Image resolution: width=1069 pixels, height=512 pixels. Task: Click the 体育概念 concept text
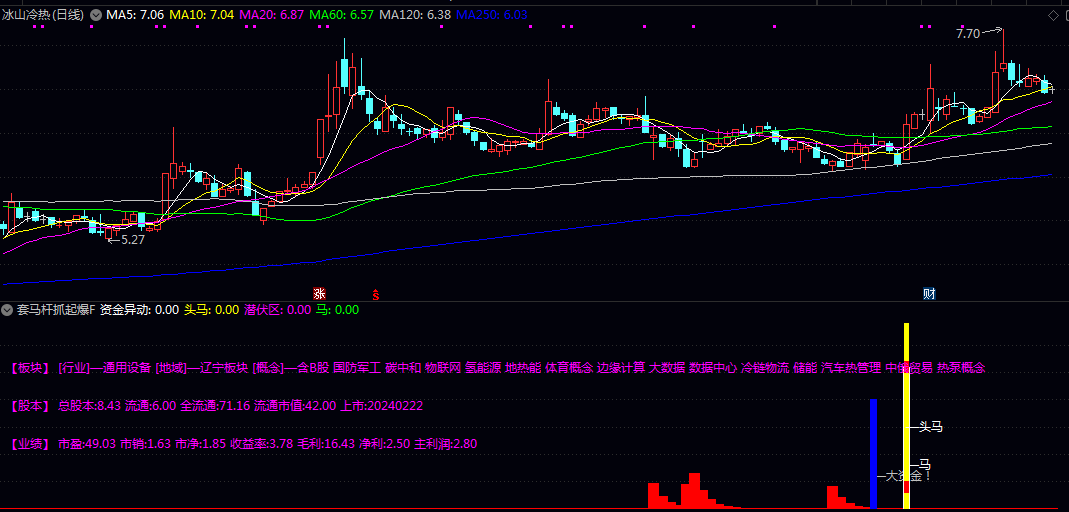coord(569,368)
